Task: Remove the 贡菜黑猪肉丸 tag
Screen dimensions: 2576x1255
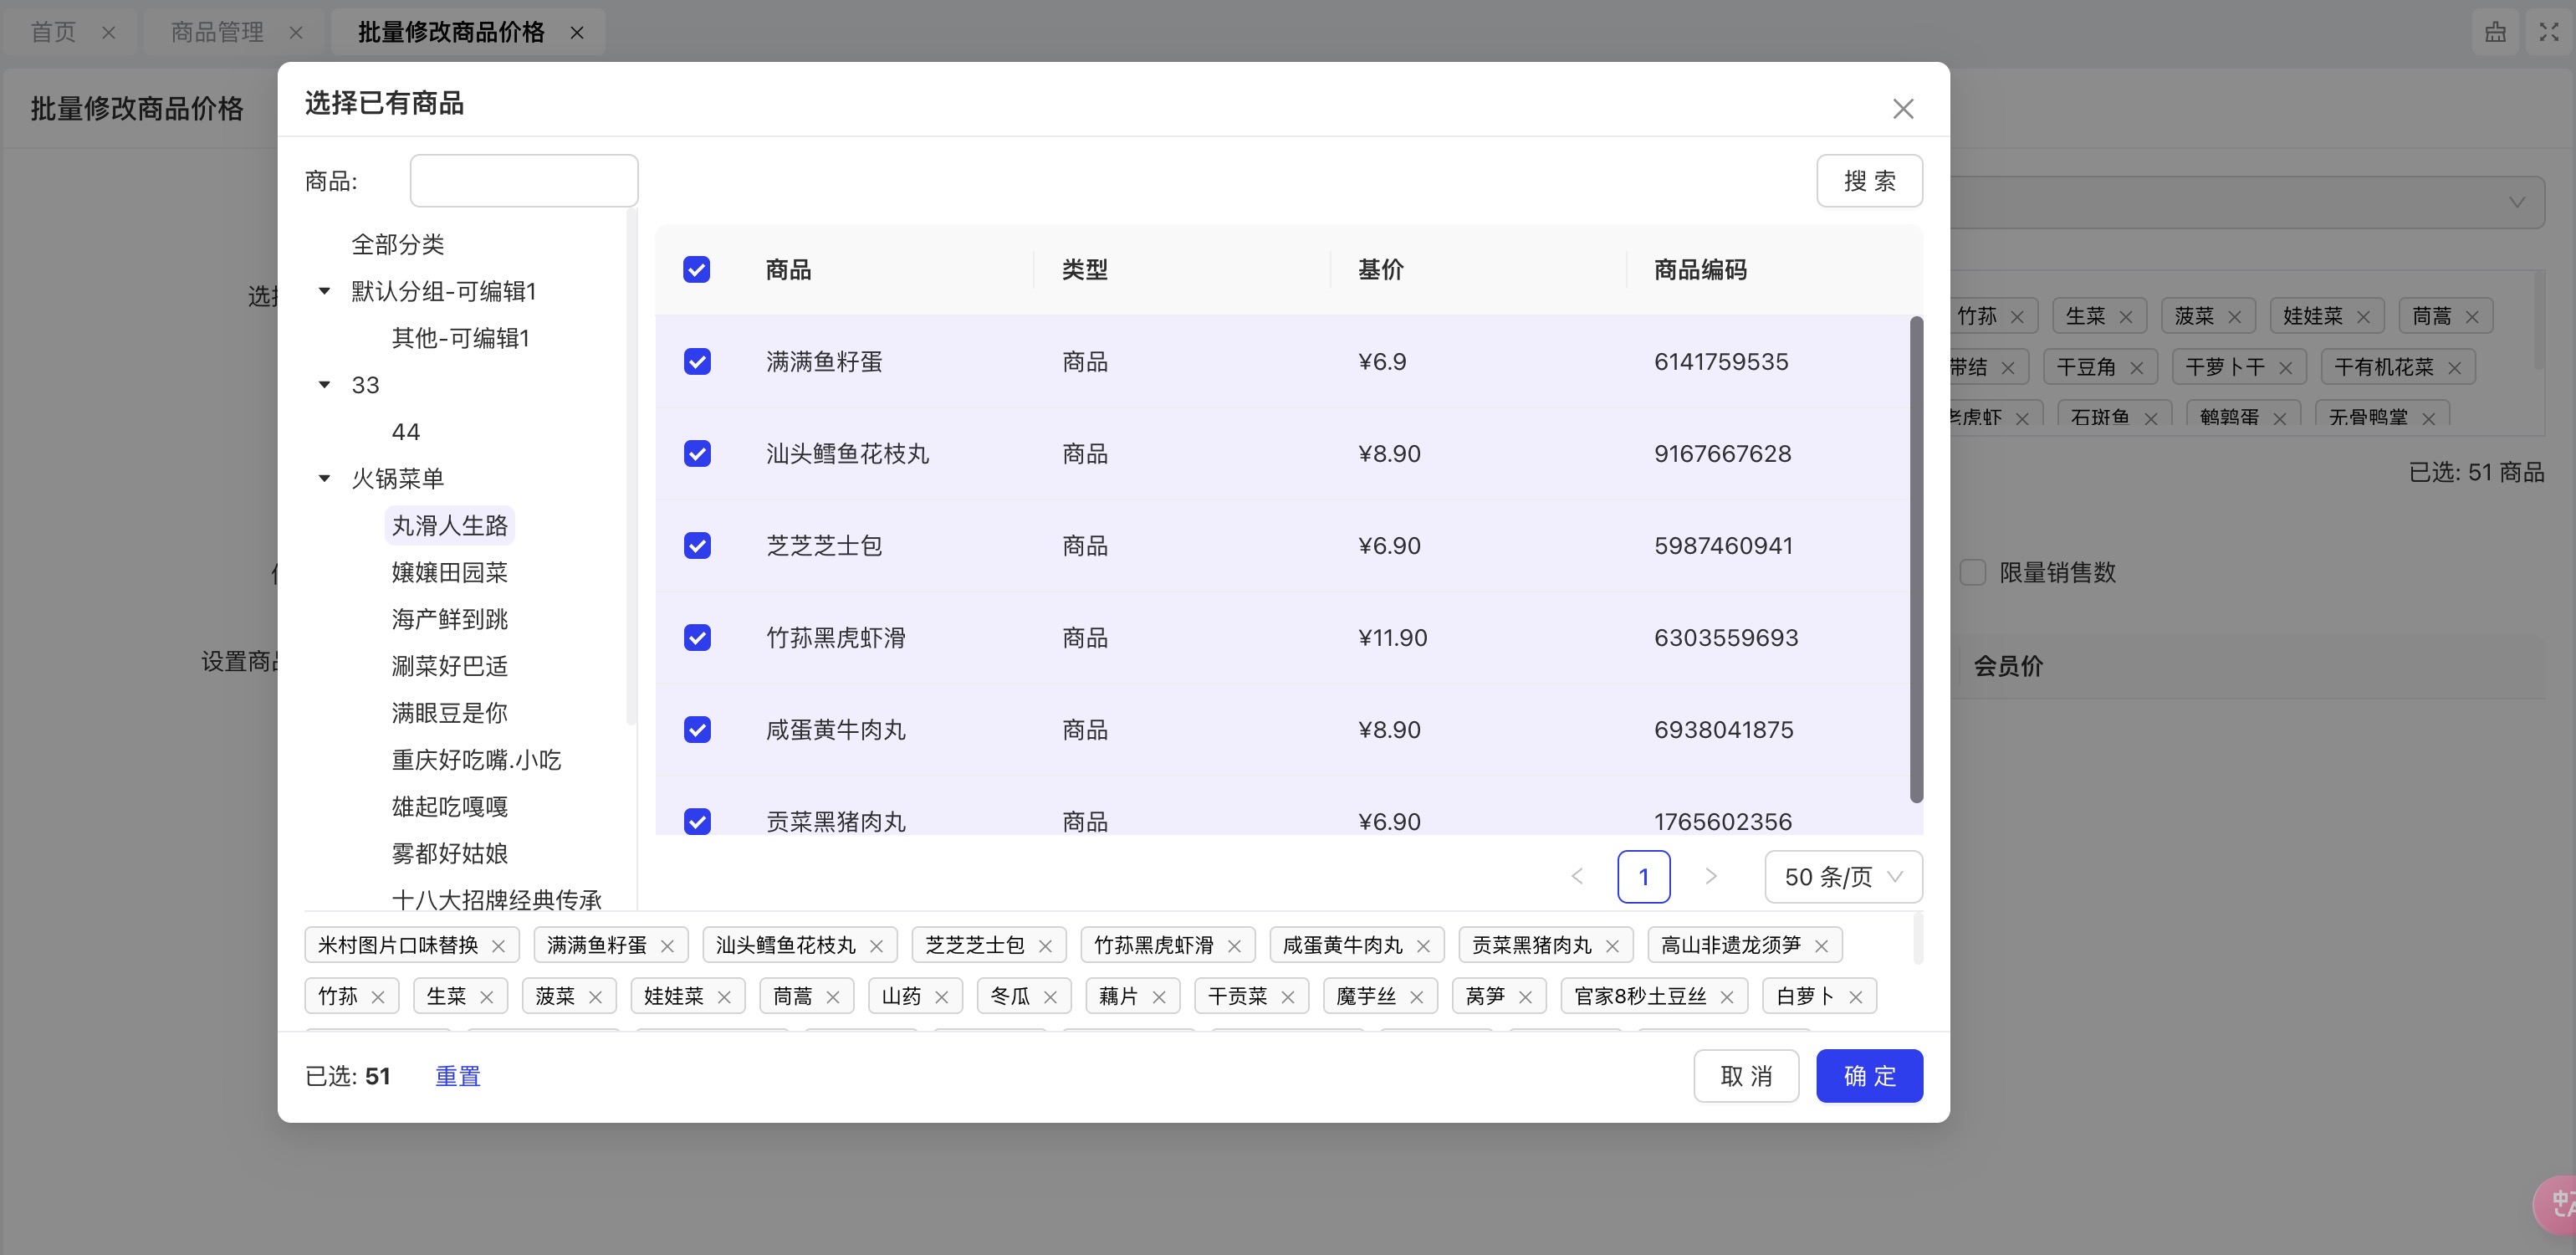Action: [1612, 946]
